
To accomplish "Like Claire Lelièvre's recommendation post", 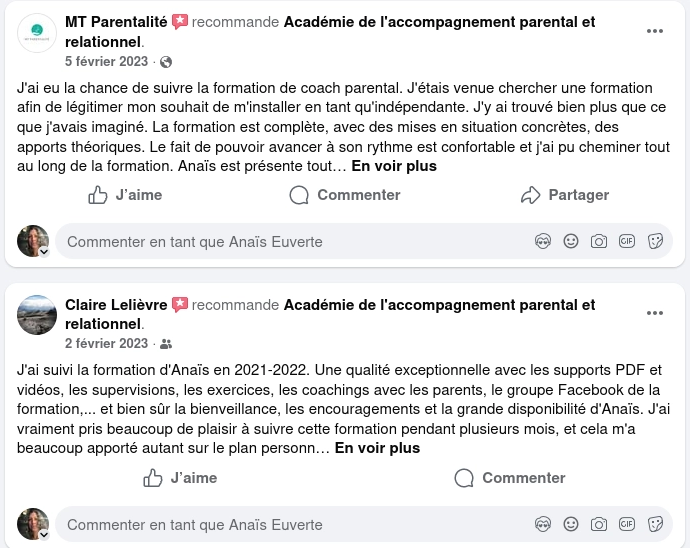I will coord(180,478).
